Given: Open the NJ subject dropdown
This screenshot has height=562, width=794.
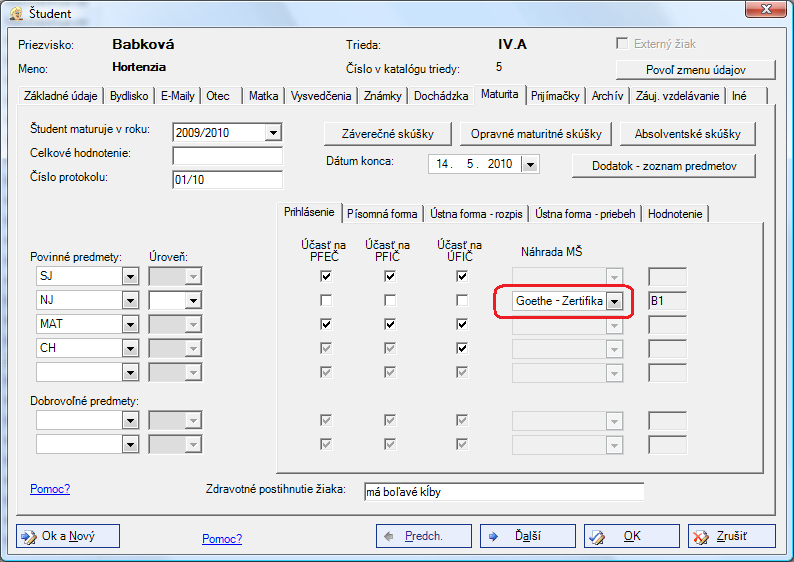Looking at the screenshot, I should tap(130, 301).
